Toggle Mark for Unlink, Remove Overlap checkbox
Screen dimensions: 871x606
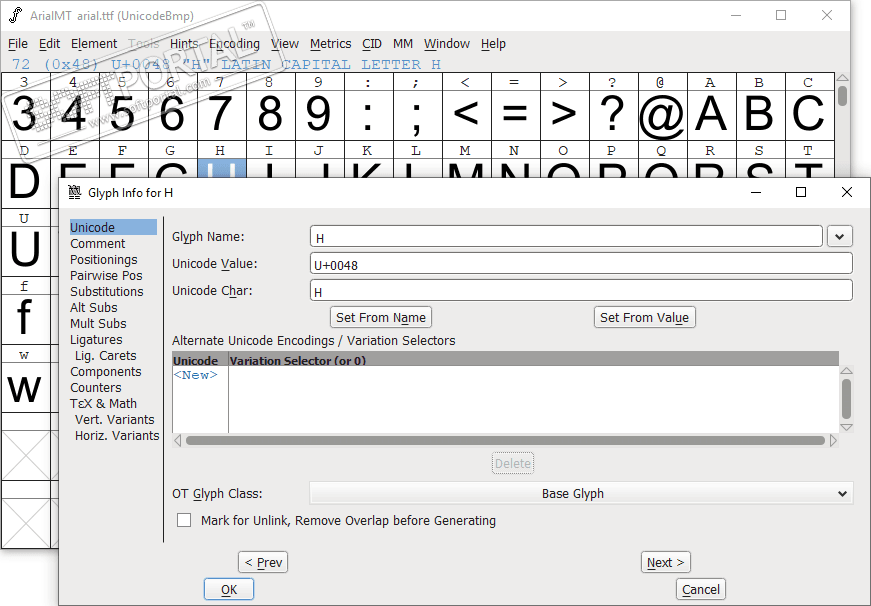[x=184, y=520]
